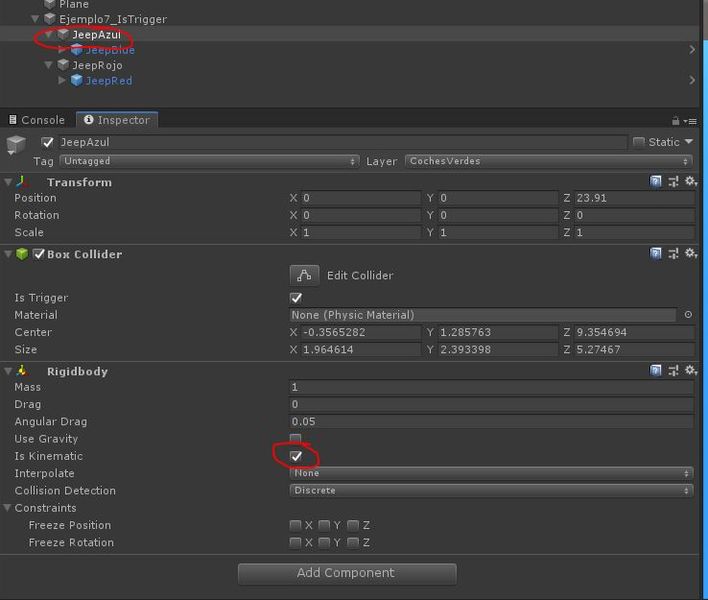Open Transform gear settings menu
708x600 pixels.
point(690,181)
